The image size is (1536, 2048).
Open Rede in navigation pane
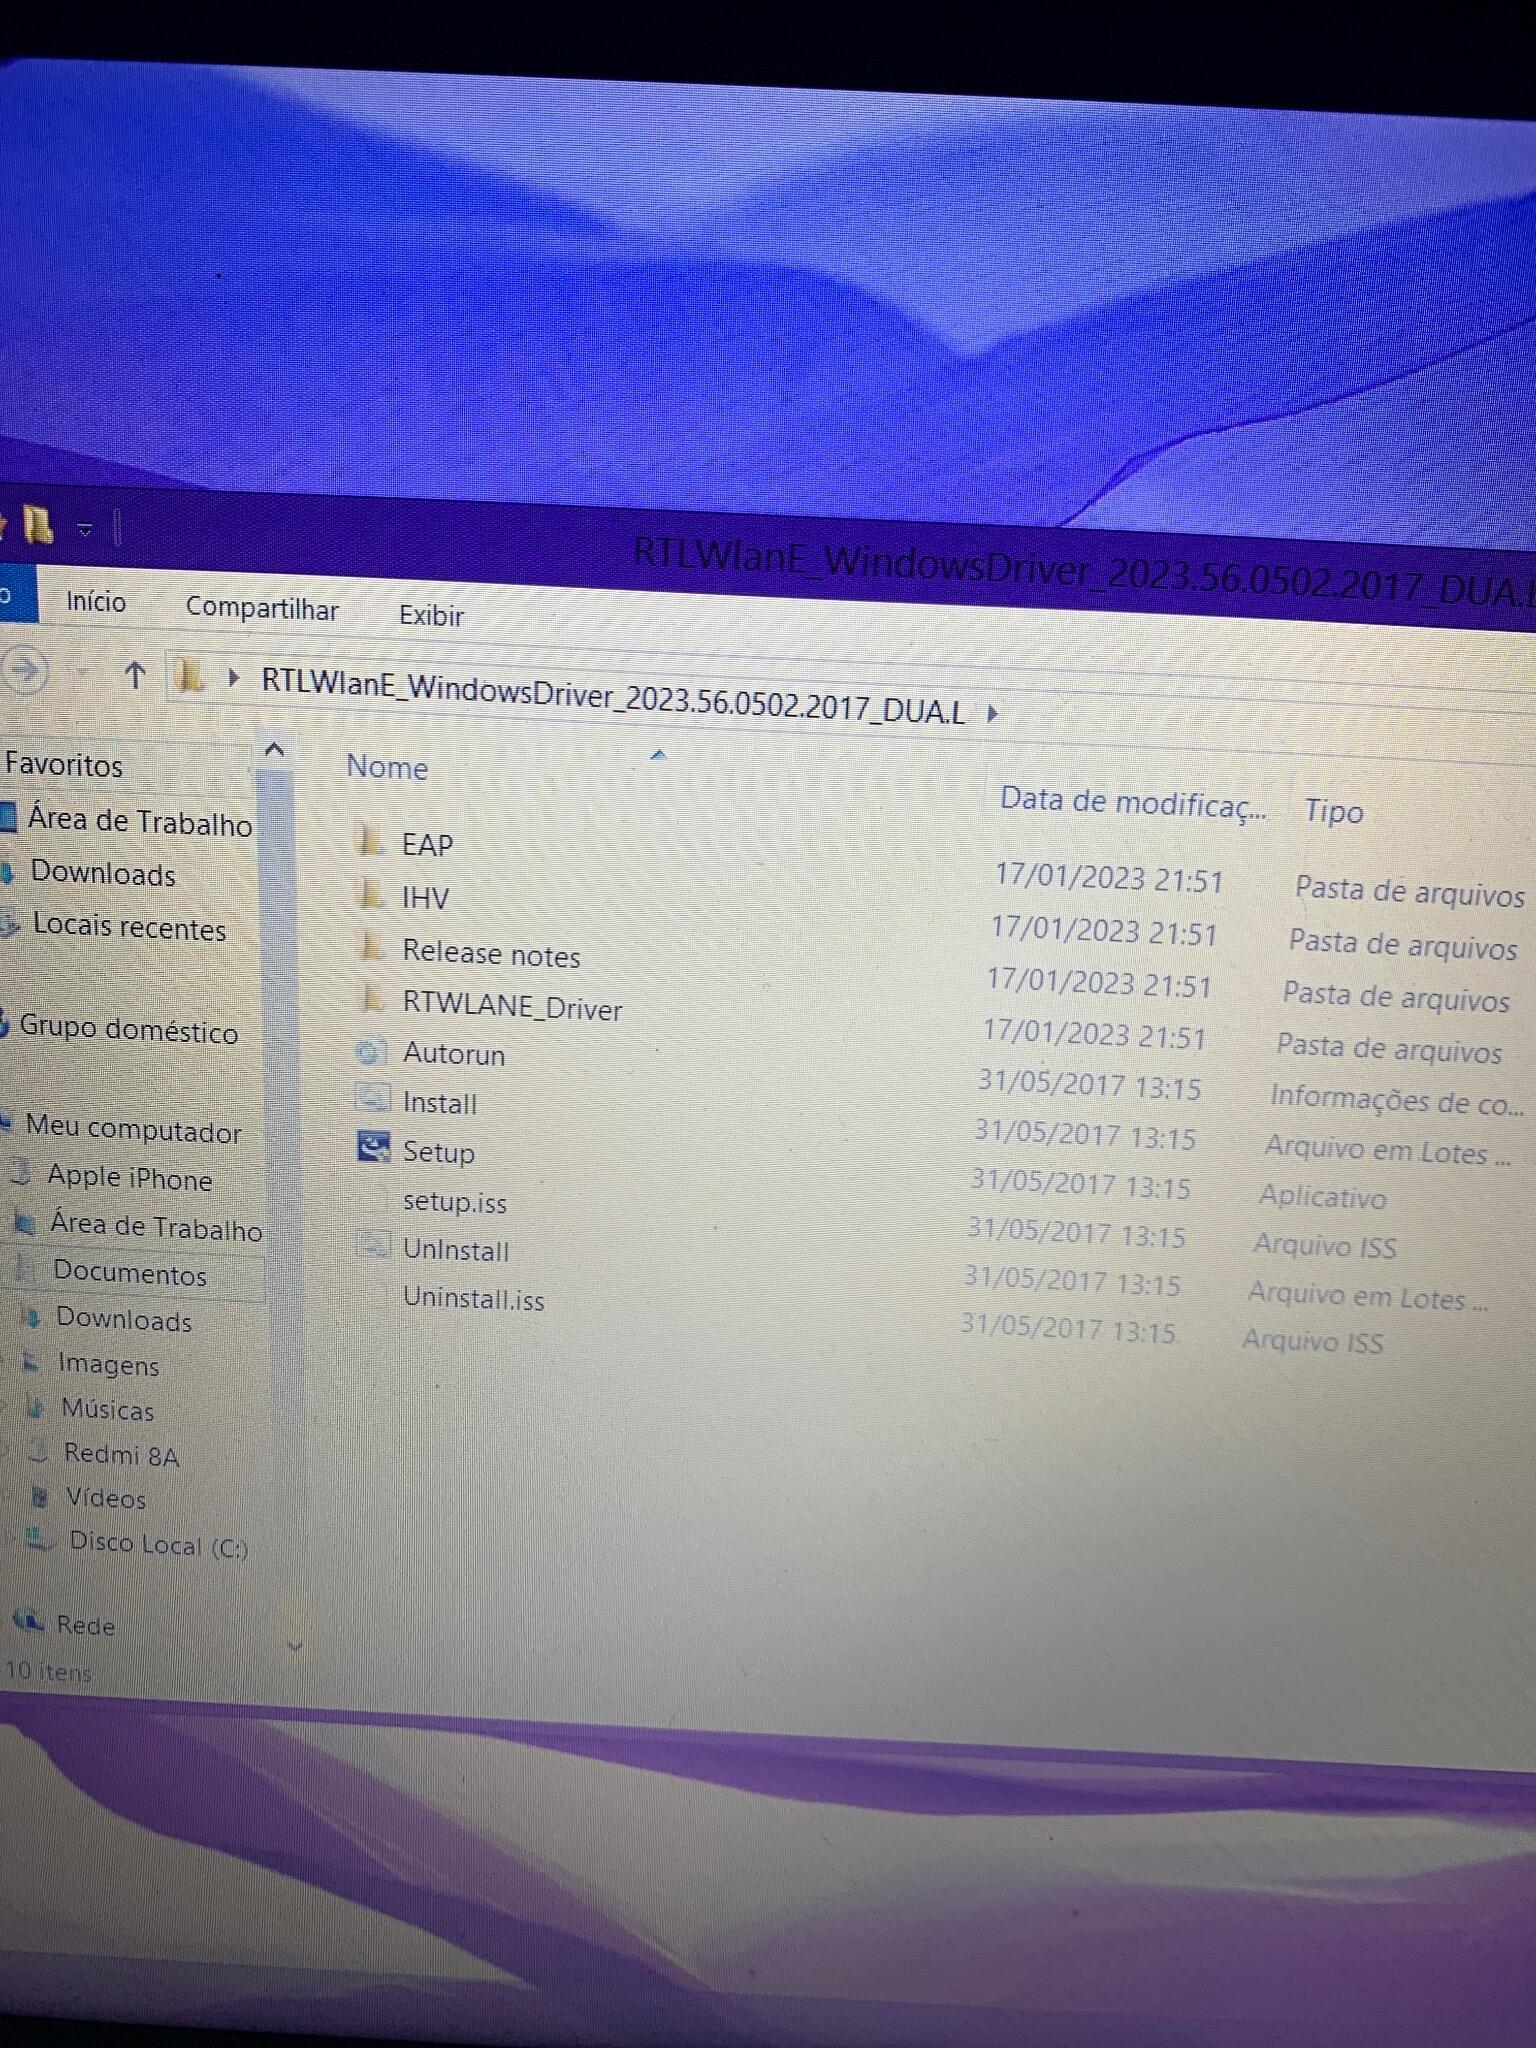coord(85,1625)
